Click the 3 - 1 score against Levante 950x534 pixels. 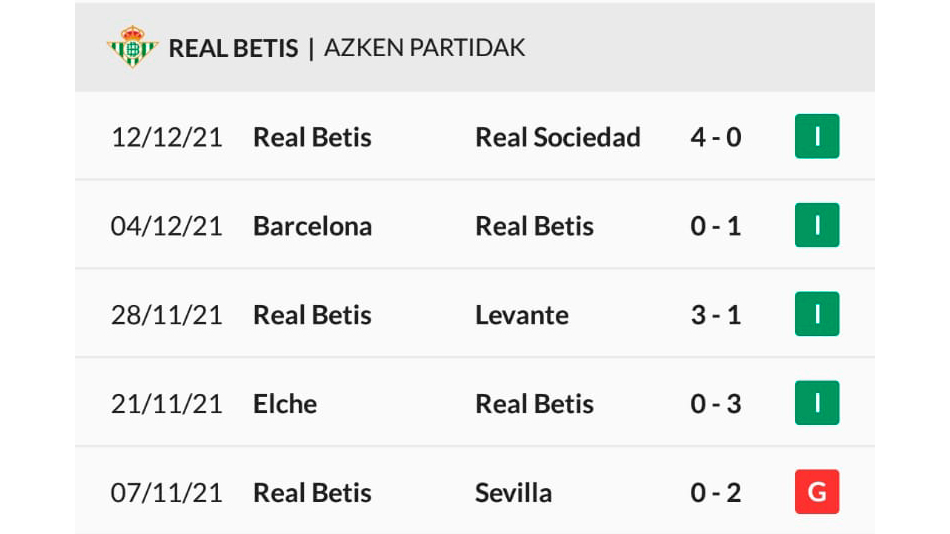click(716, 315)
